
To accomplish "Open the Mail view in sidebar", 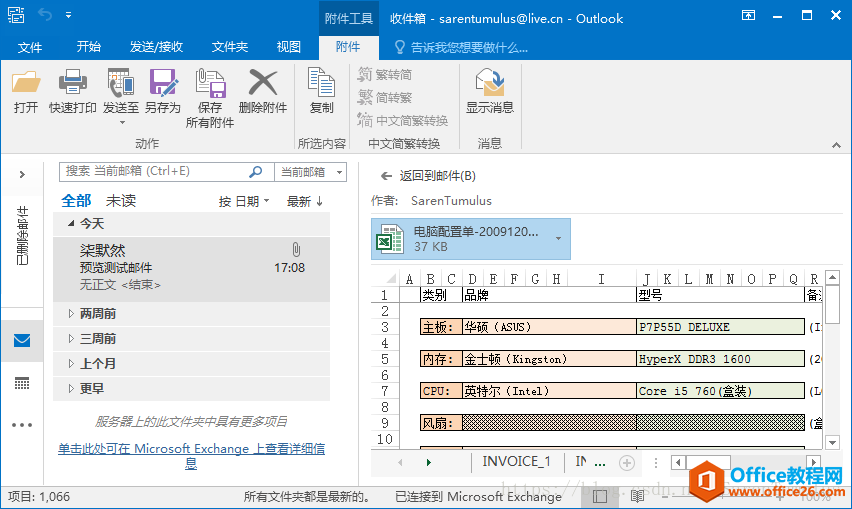I will [x=22, y=341].
